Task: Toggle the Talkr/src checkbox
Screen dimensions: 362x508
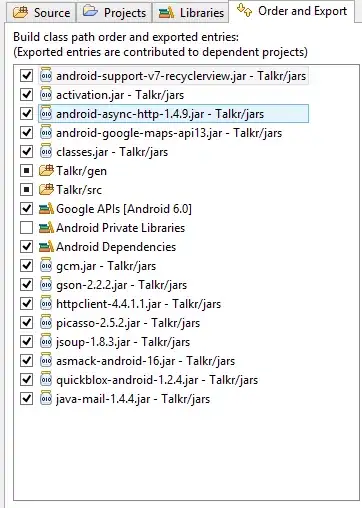Action: click(26, 190)
